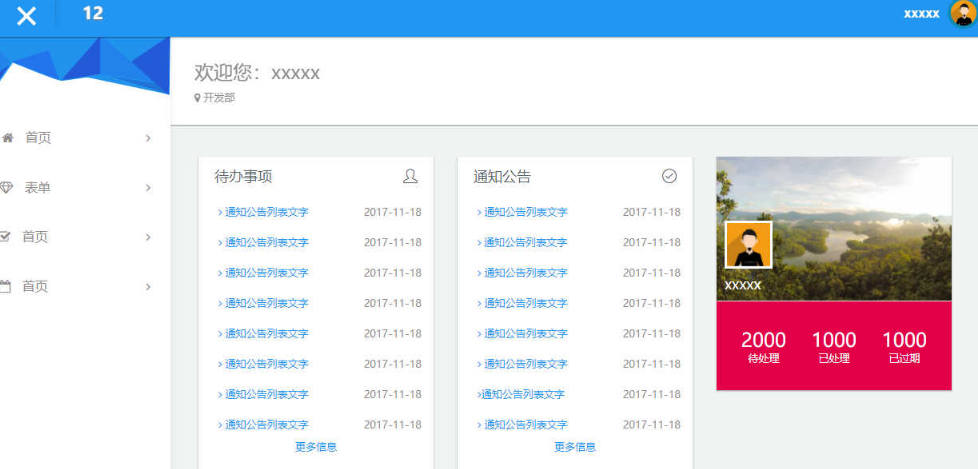Click the xxxxx username in the top bar
The image size is (978, 469).
click(x=921, y=14)
